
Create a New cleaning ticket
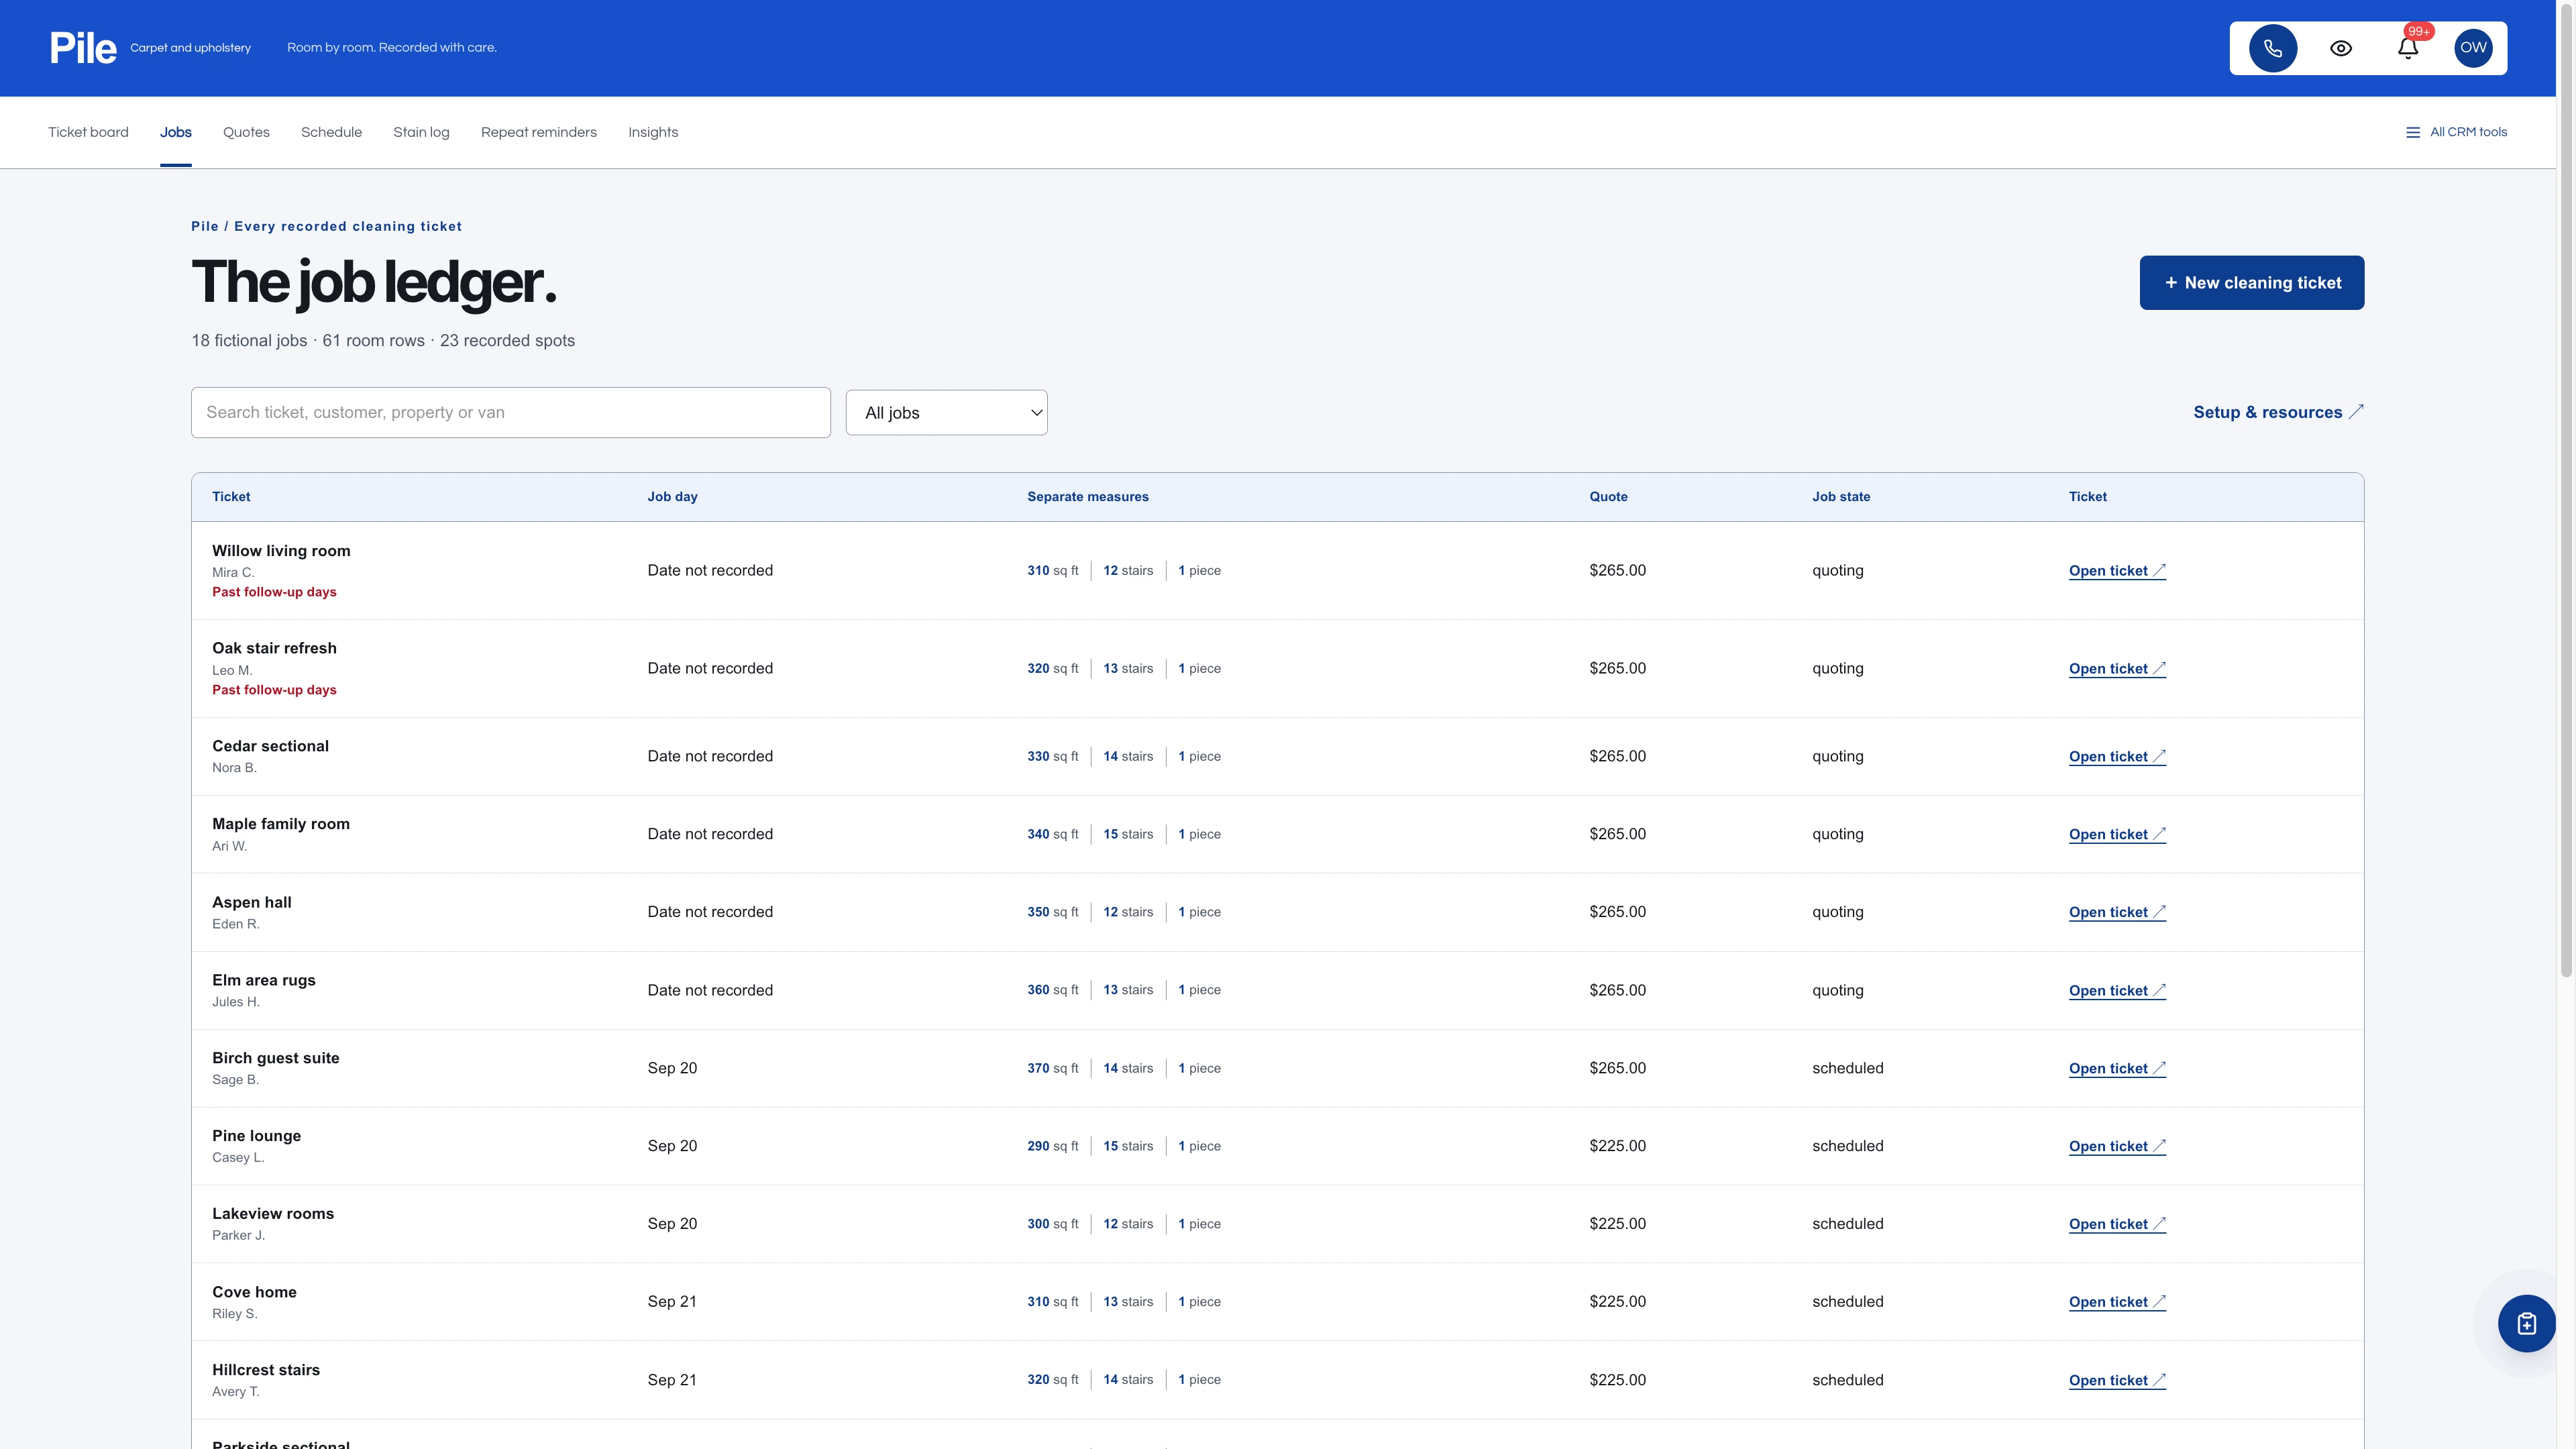click(x=2252, y=283)
